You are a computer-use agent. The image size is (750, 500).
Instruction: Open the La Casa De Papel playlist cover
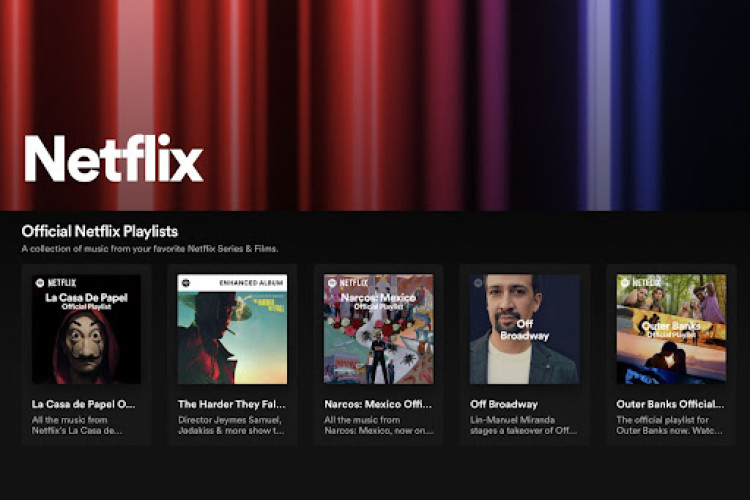coord(86,329)
